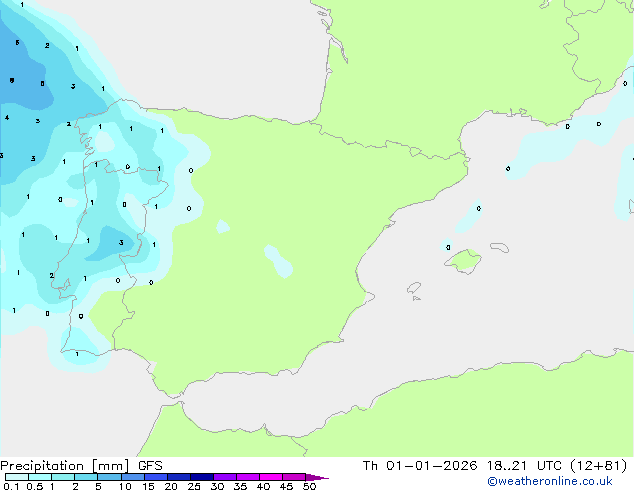Click the 'Th 01-01-2026' date text

coord(420,466)
